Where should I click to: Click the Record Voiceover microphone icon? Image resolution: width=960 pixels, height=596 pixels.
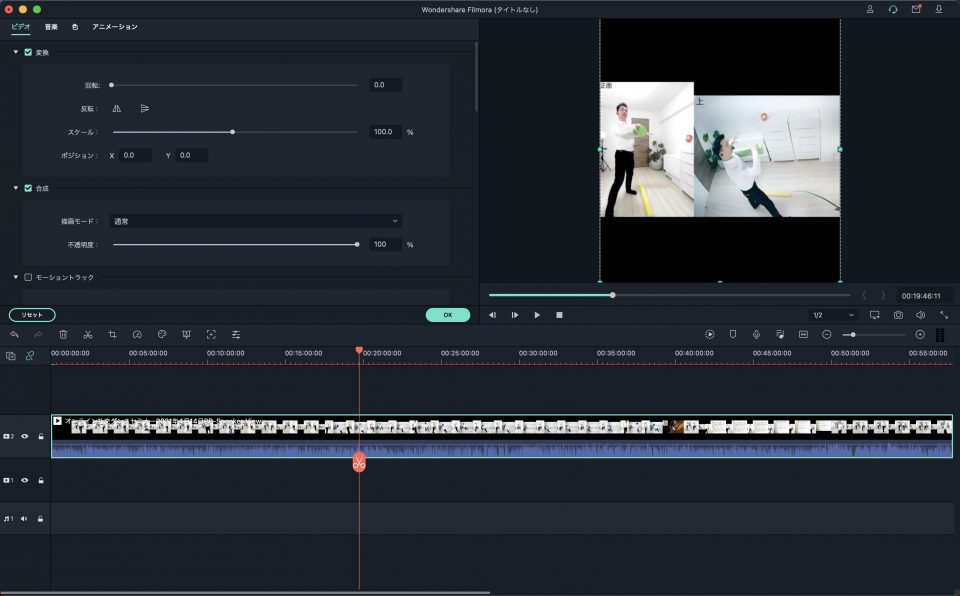755,334
